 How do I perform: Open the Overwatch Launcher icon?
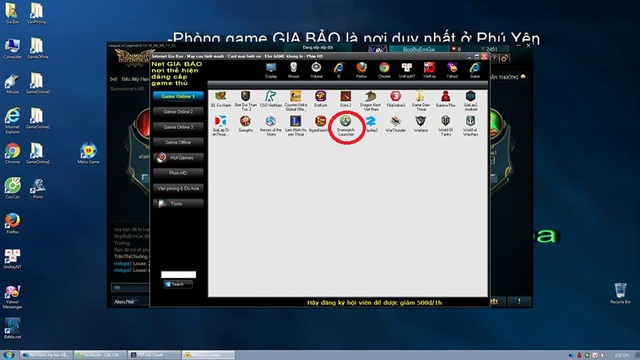click(x=346, y=126)
